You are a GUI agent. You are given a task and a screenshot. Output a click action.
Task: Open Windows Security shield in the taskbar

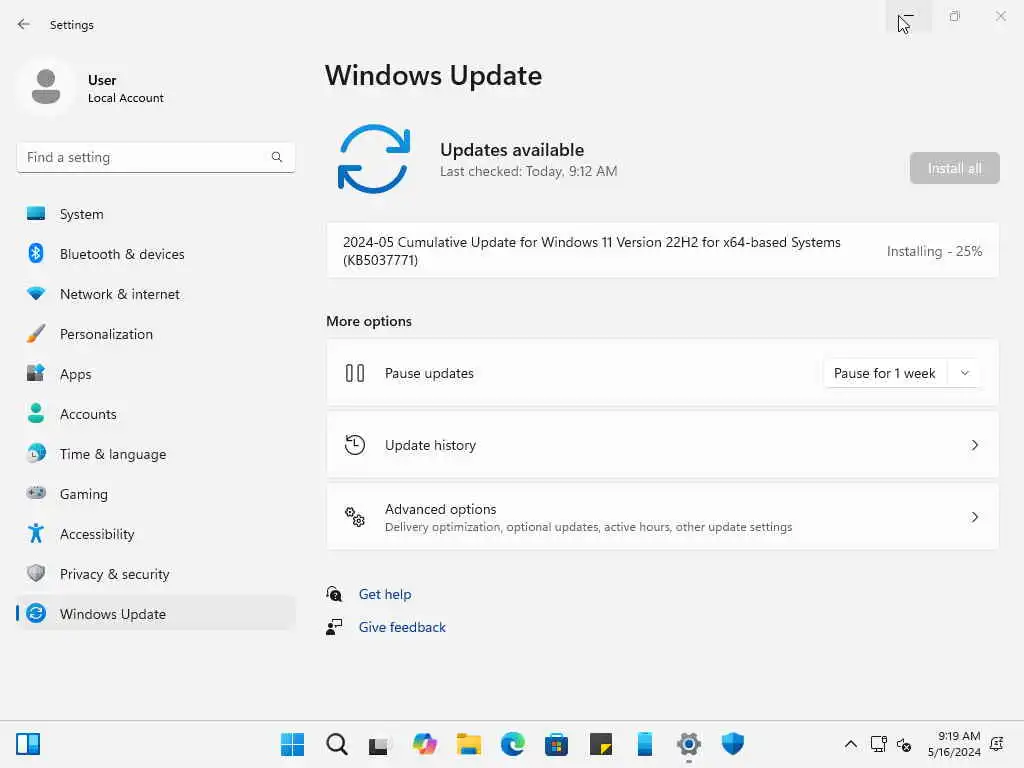tap(733, 744)
